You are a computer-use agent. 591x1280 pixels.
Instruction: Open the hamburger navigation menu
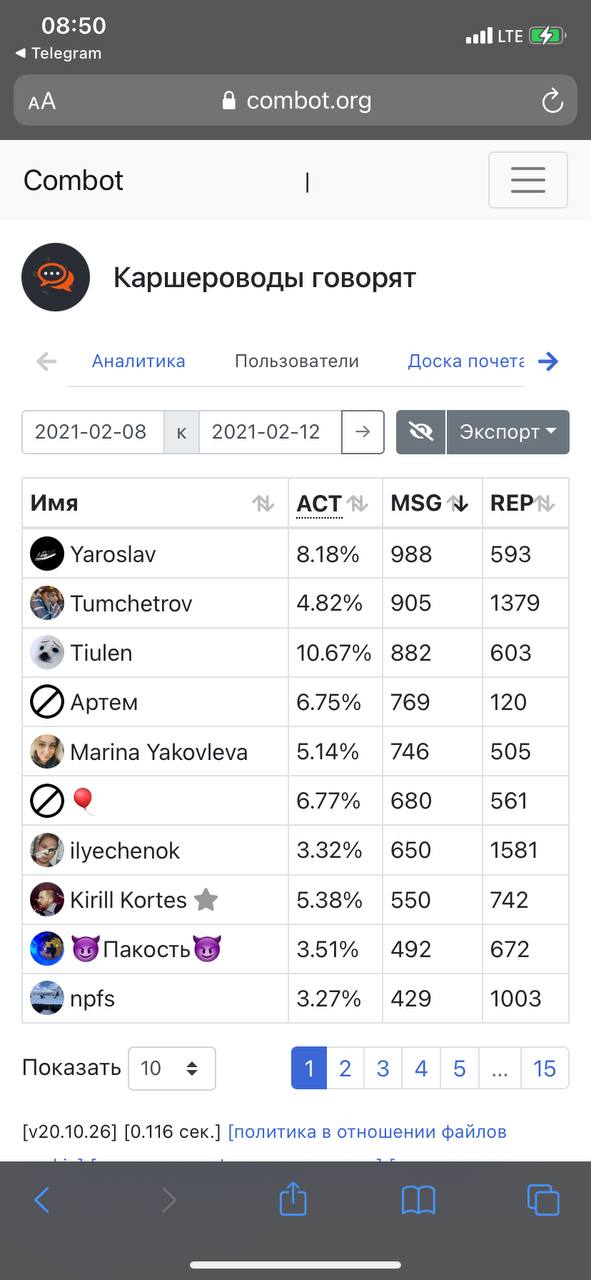tap(527, 180)
